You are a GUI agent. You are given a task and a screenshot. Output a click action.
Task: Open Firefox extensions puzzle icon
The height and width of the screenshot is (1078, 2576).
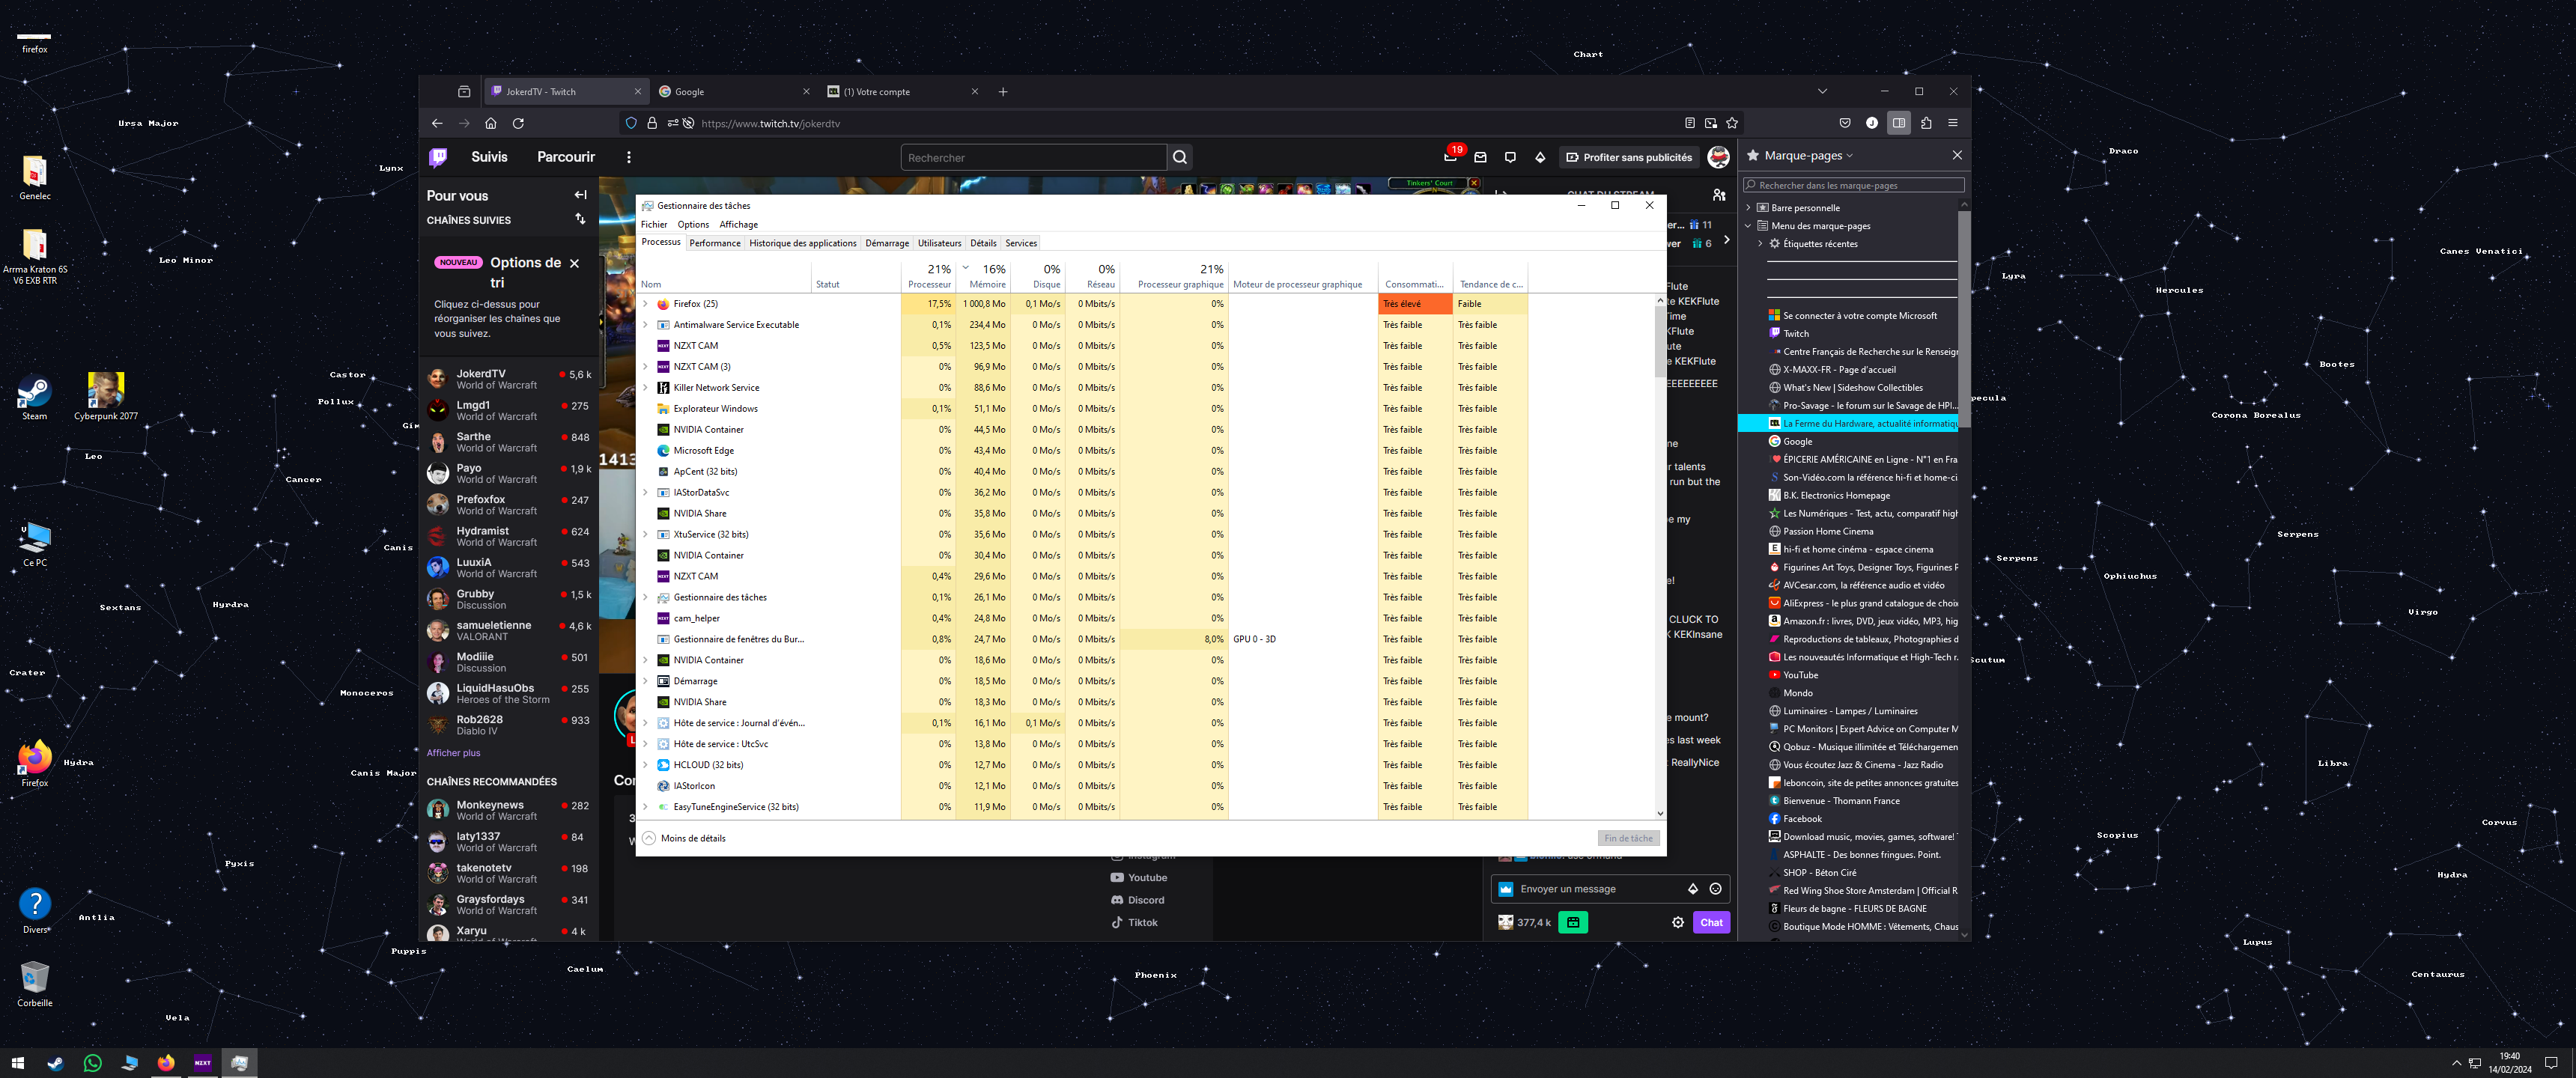1926,123
